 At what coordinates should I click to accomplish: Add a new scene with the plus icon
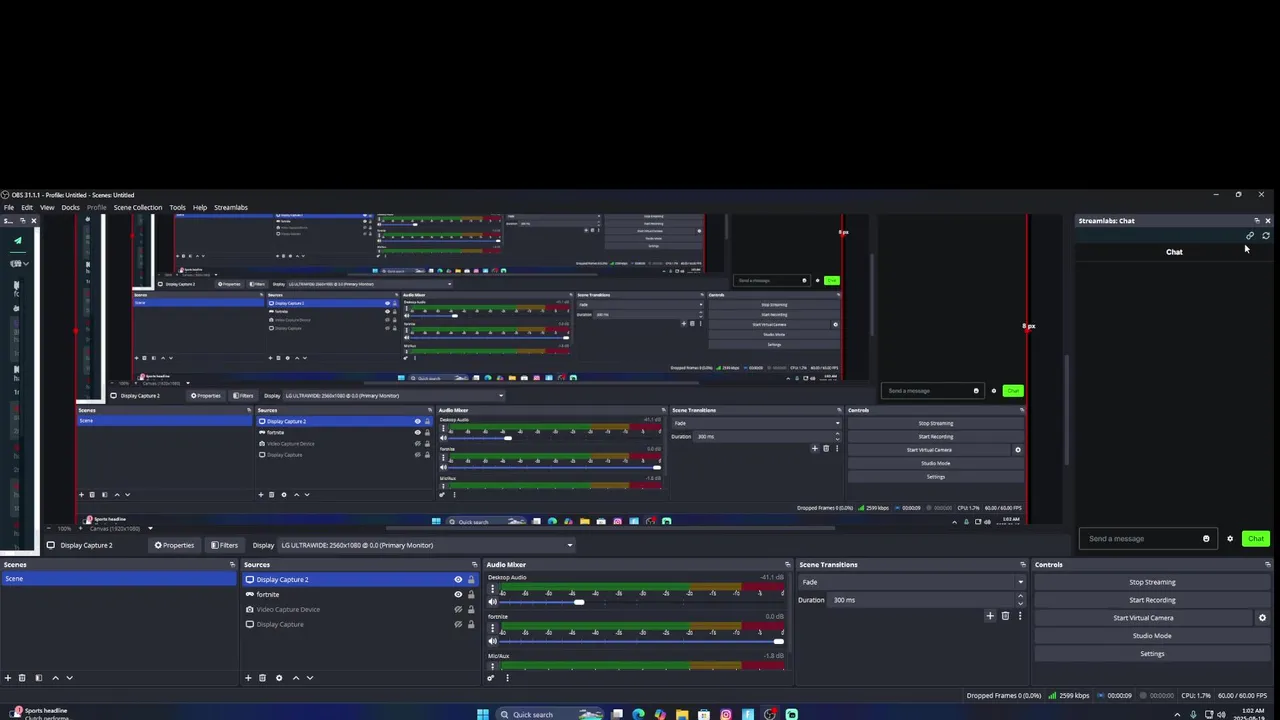[x=7, y=678]
